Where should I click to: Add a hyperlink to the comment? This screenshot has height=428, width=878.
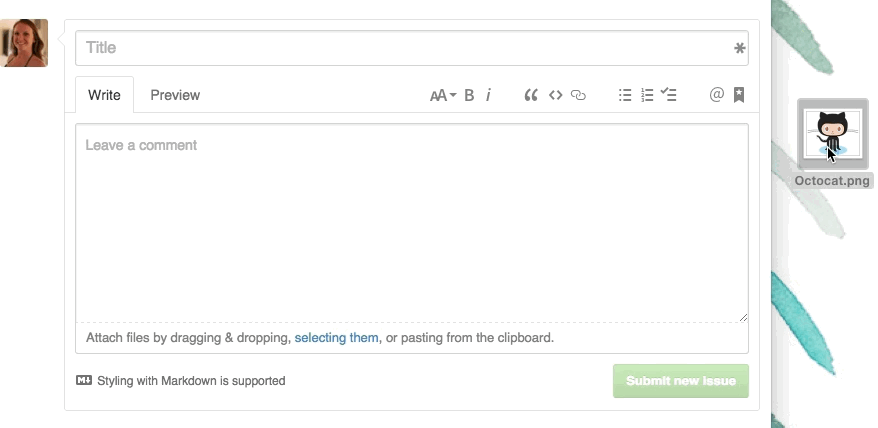pyautogui.click(x=578, y=96)
